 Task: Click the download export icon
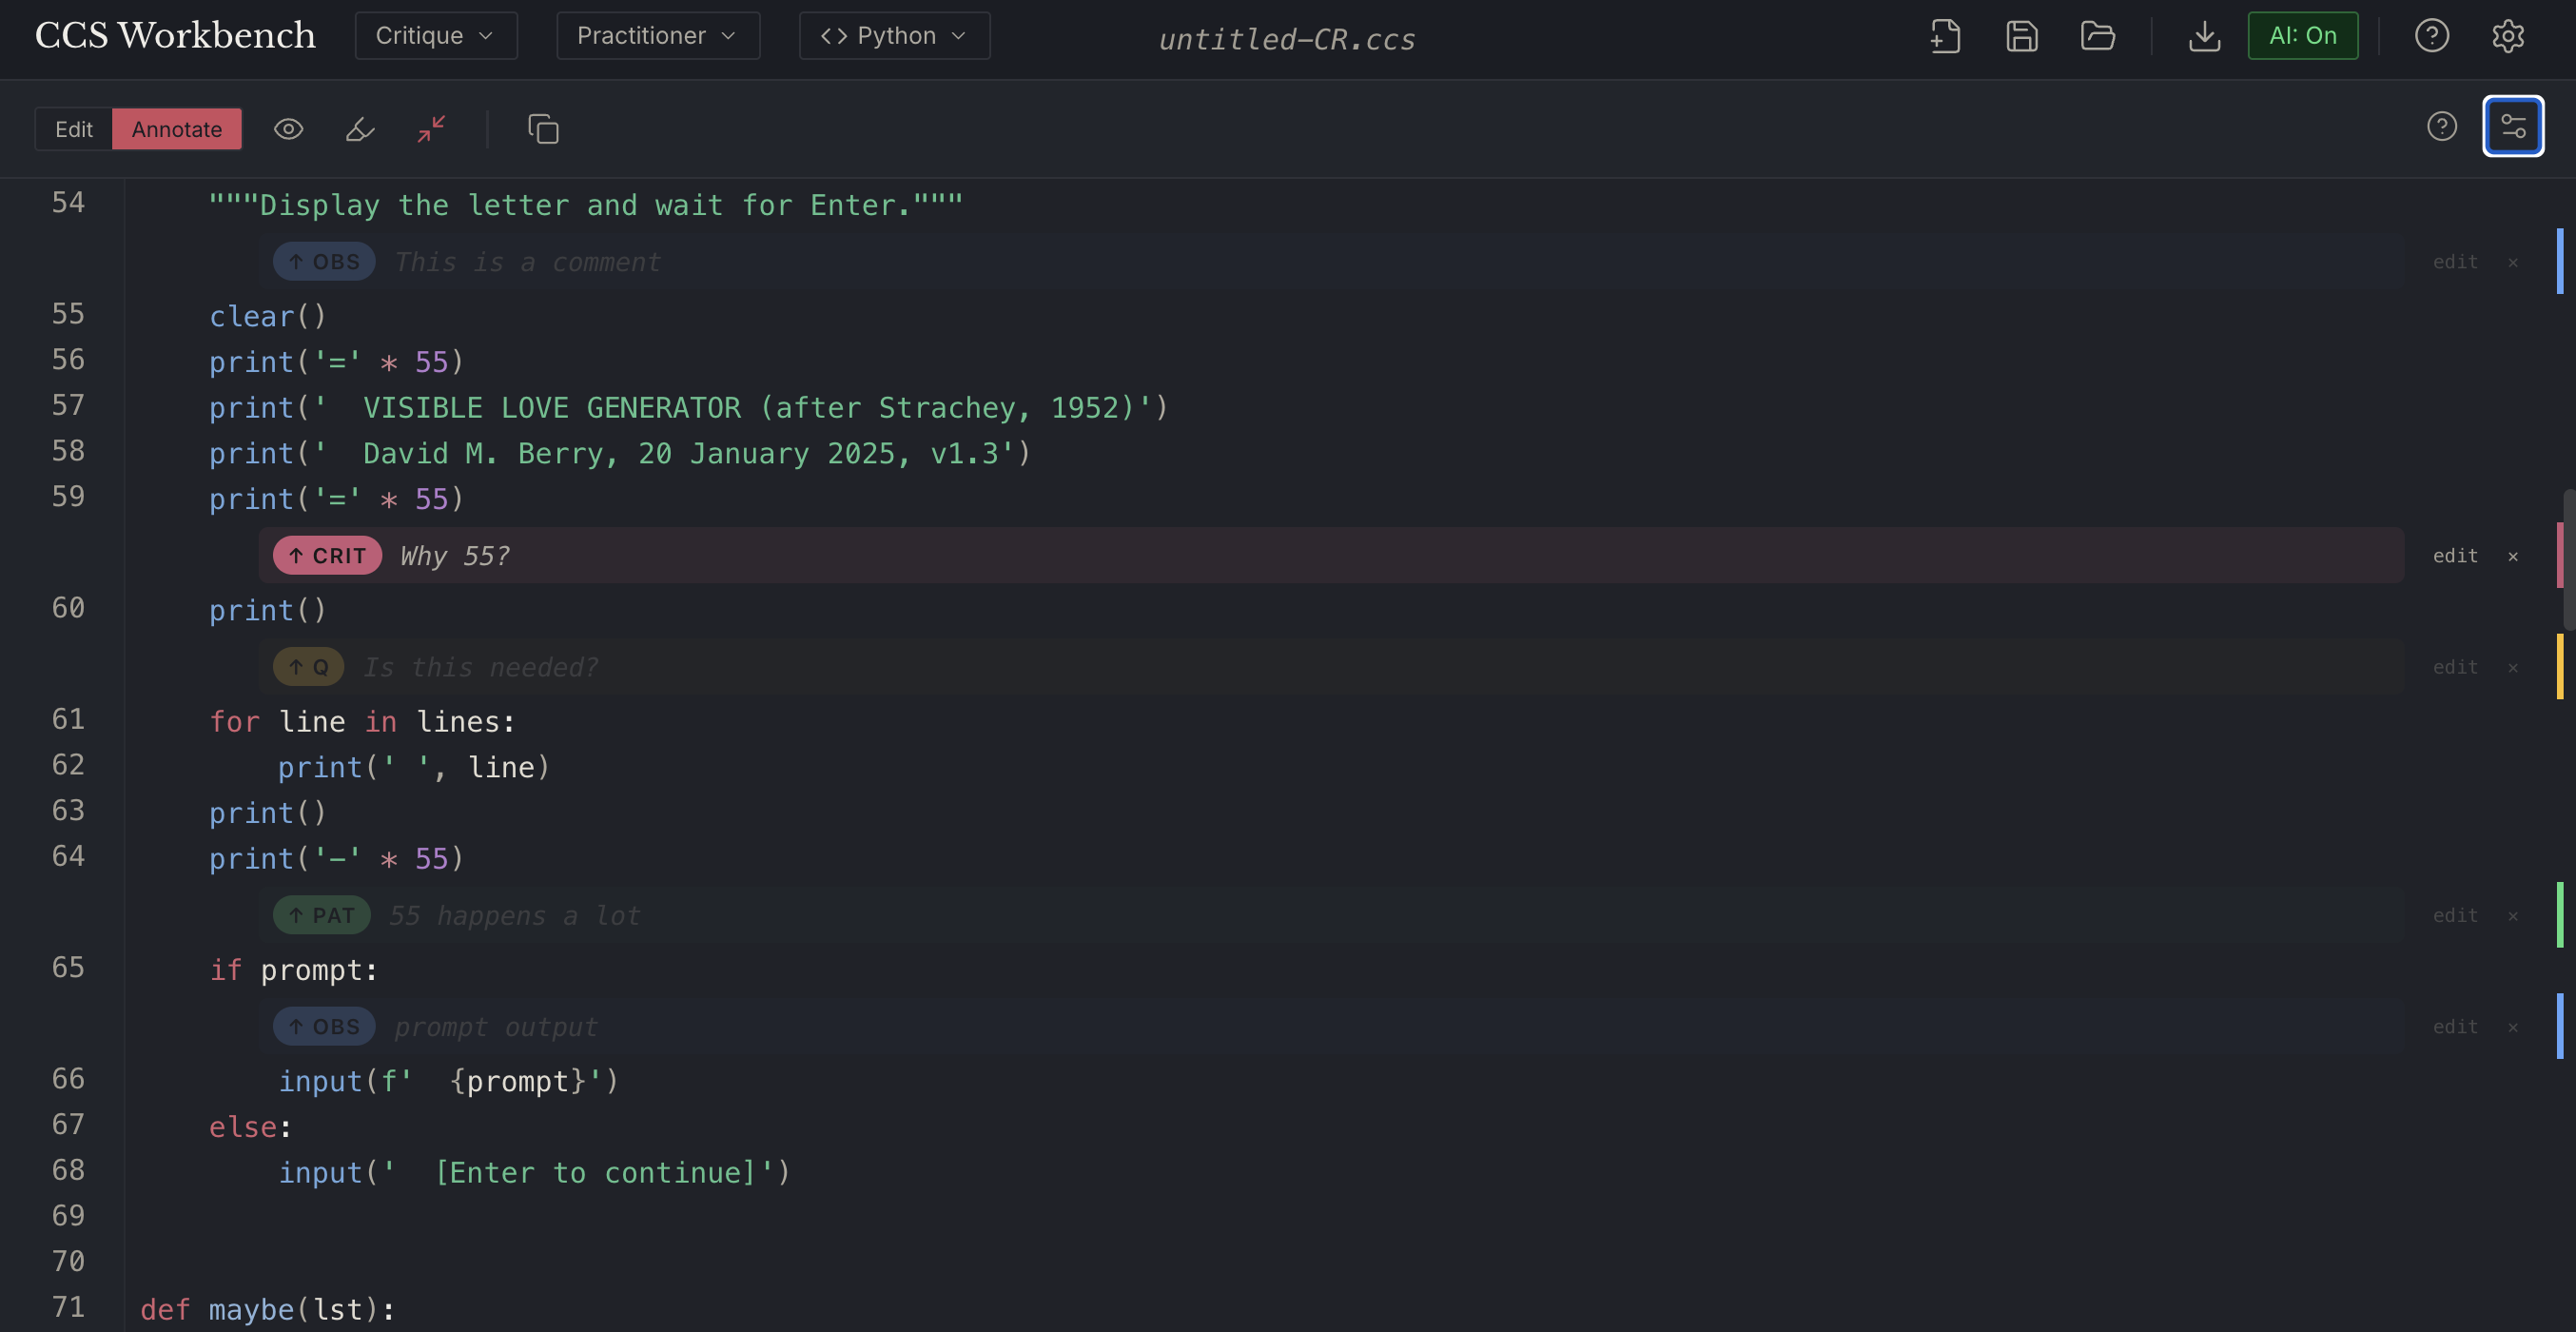pyautogui.click(x=2204, y=36)
